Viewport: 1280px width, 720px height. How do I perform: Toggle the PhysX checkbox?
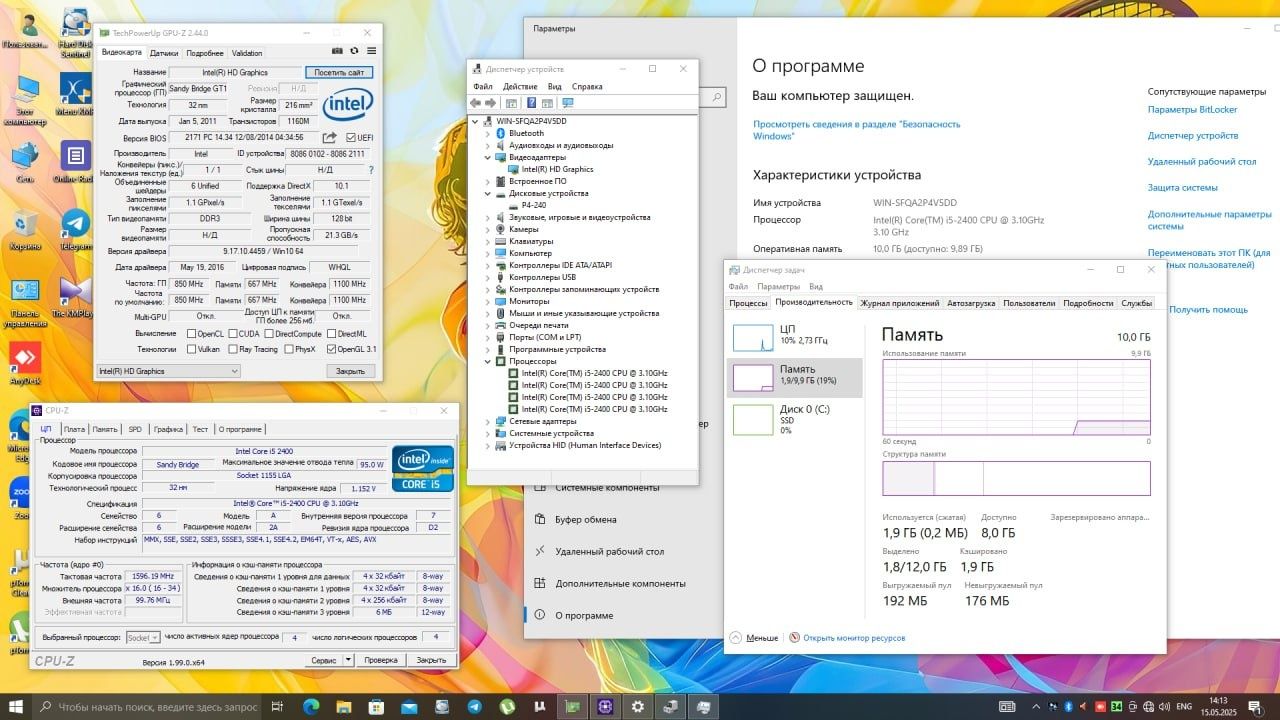tap(288, 349)
